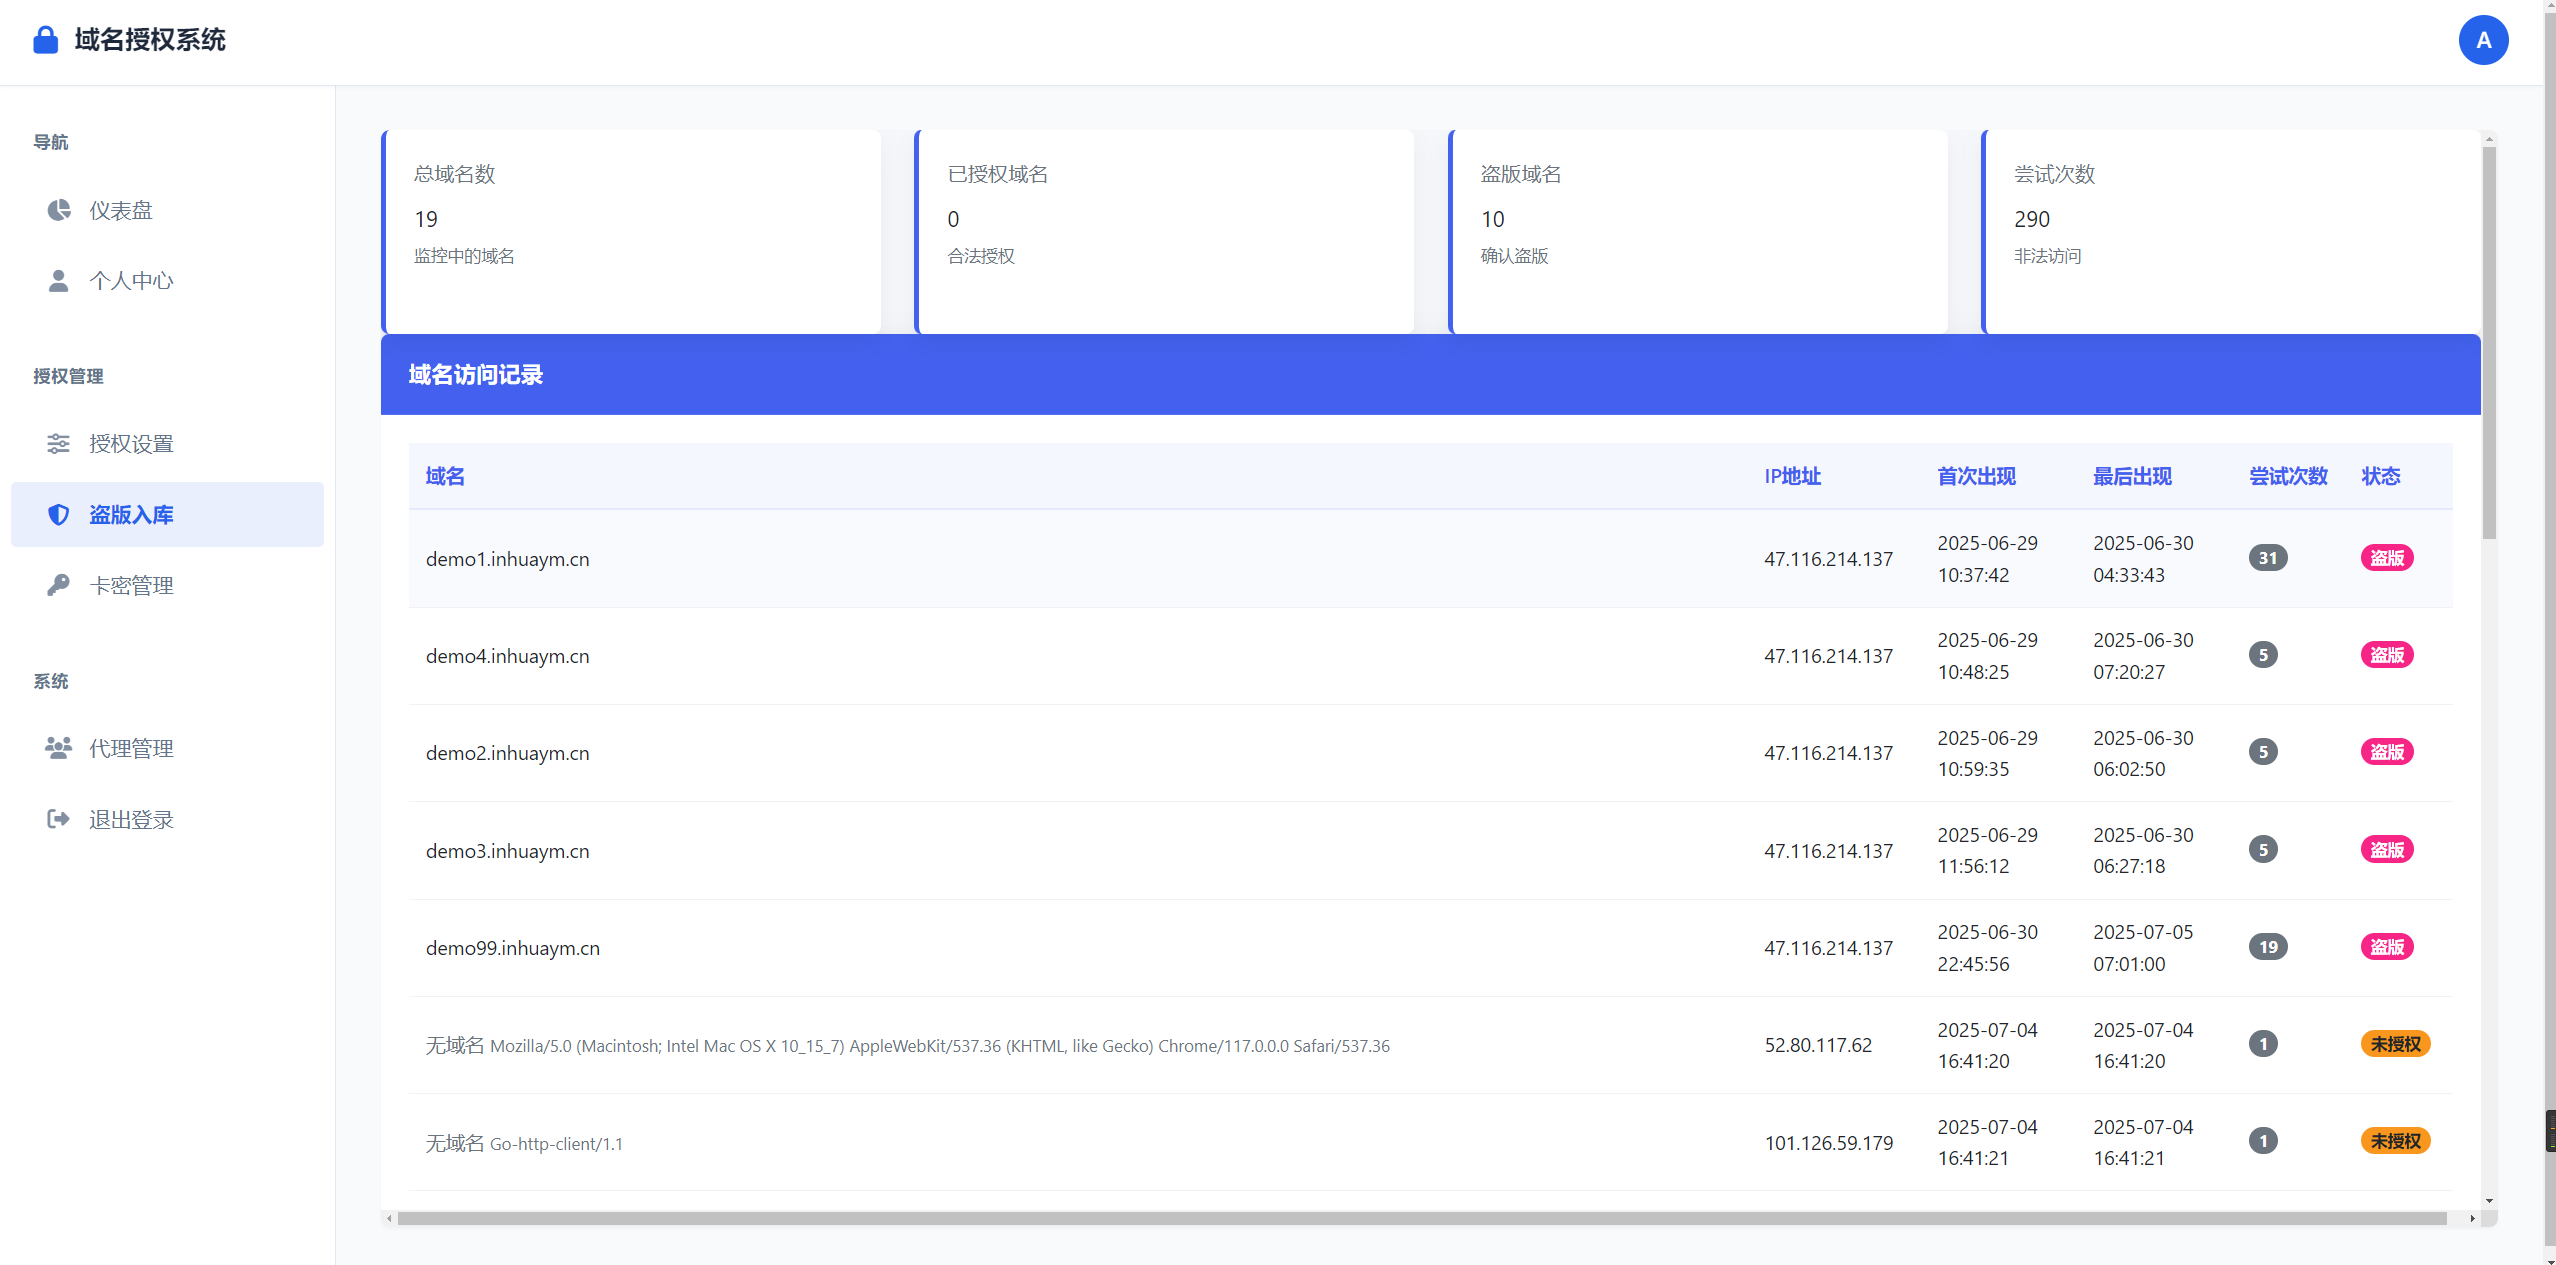
Task: Click attempt badge 1 for 101.126.59.179 row
Action: [x=2263, y=1141]
